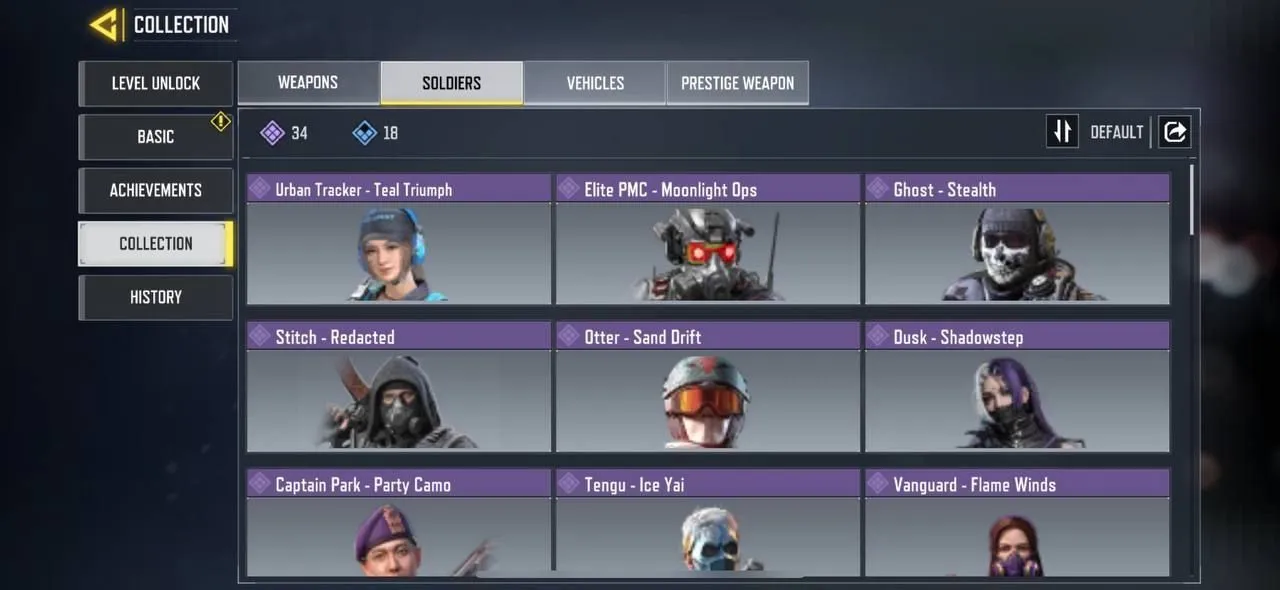Open the Level Unlock section
Screen dimensions: 1280x590
click(x=155, y=83)
